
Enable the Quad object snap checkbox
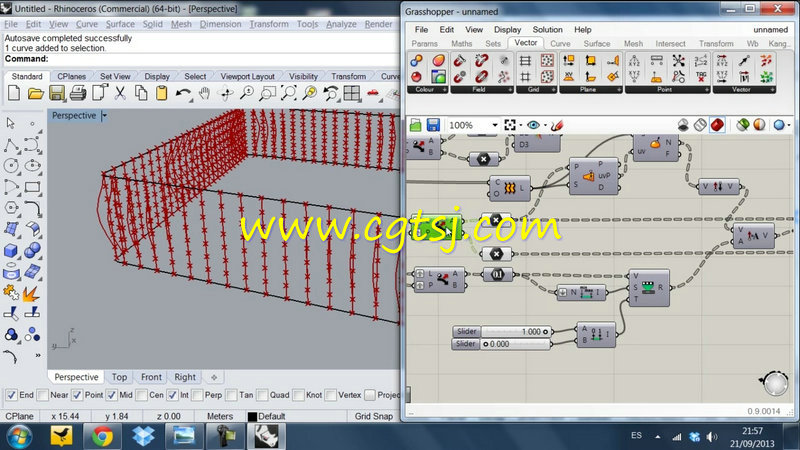[x=262, y=395]
